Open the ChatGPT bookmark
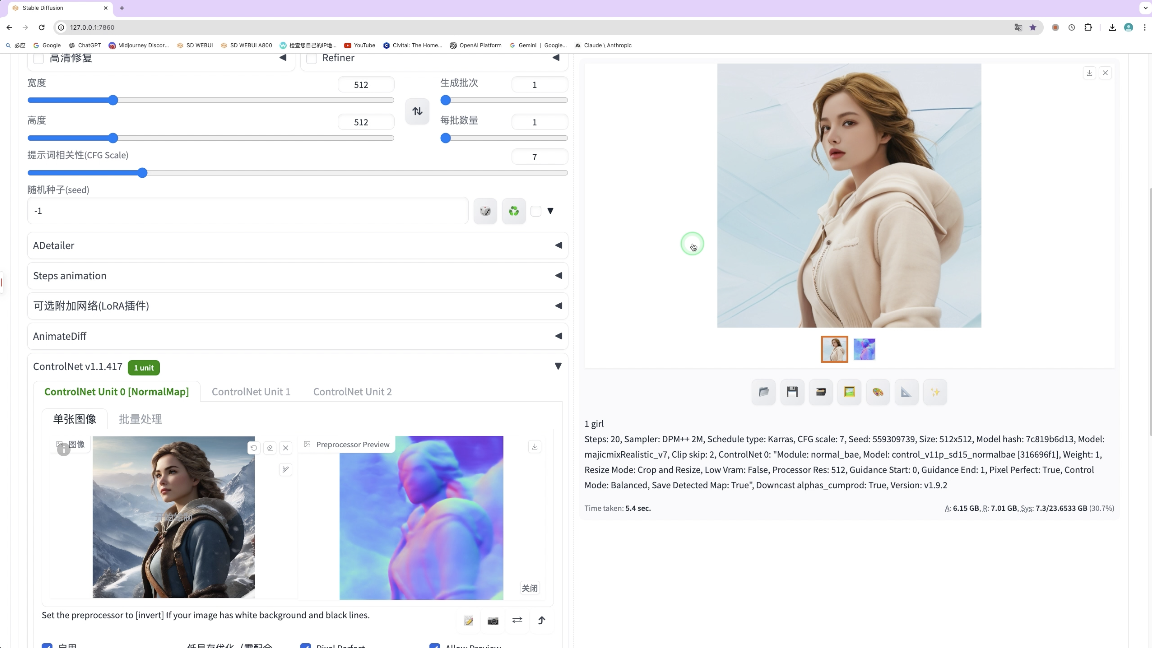Image resolution: width=1152 pixels, height=648 pixels. coord(84,45)
